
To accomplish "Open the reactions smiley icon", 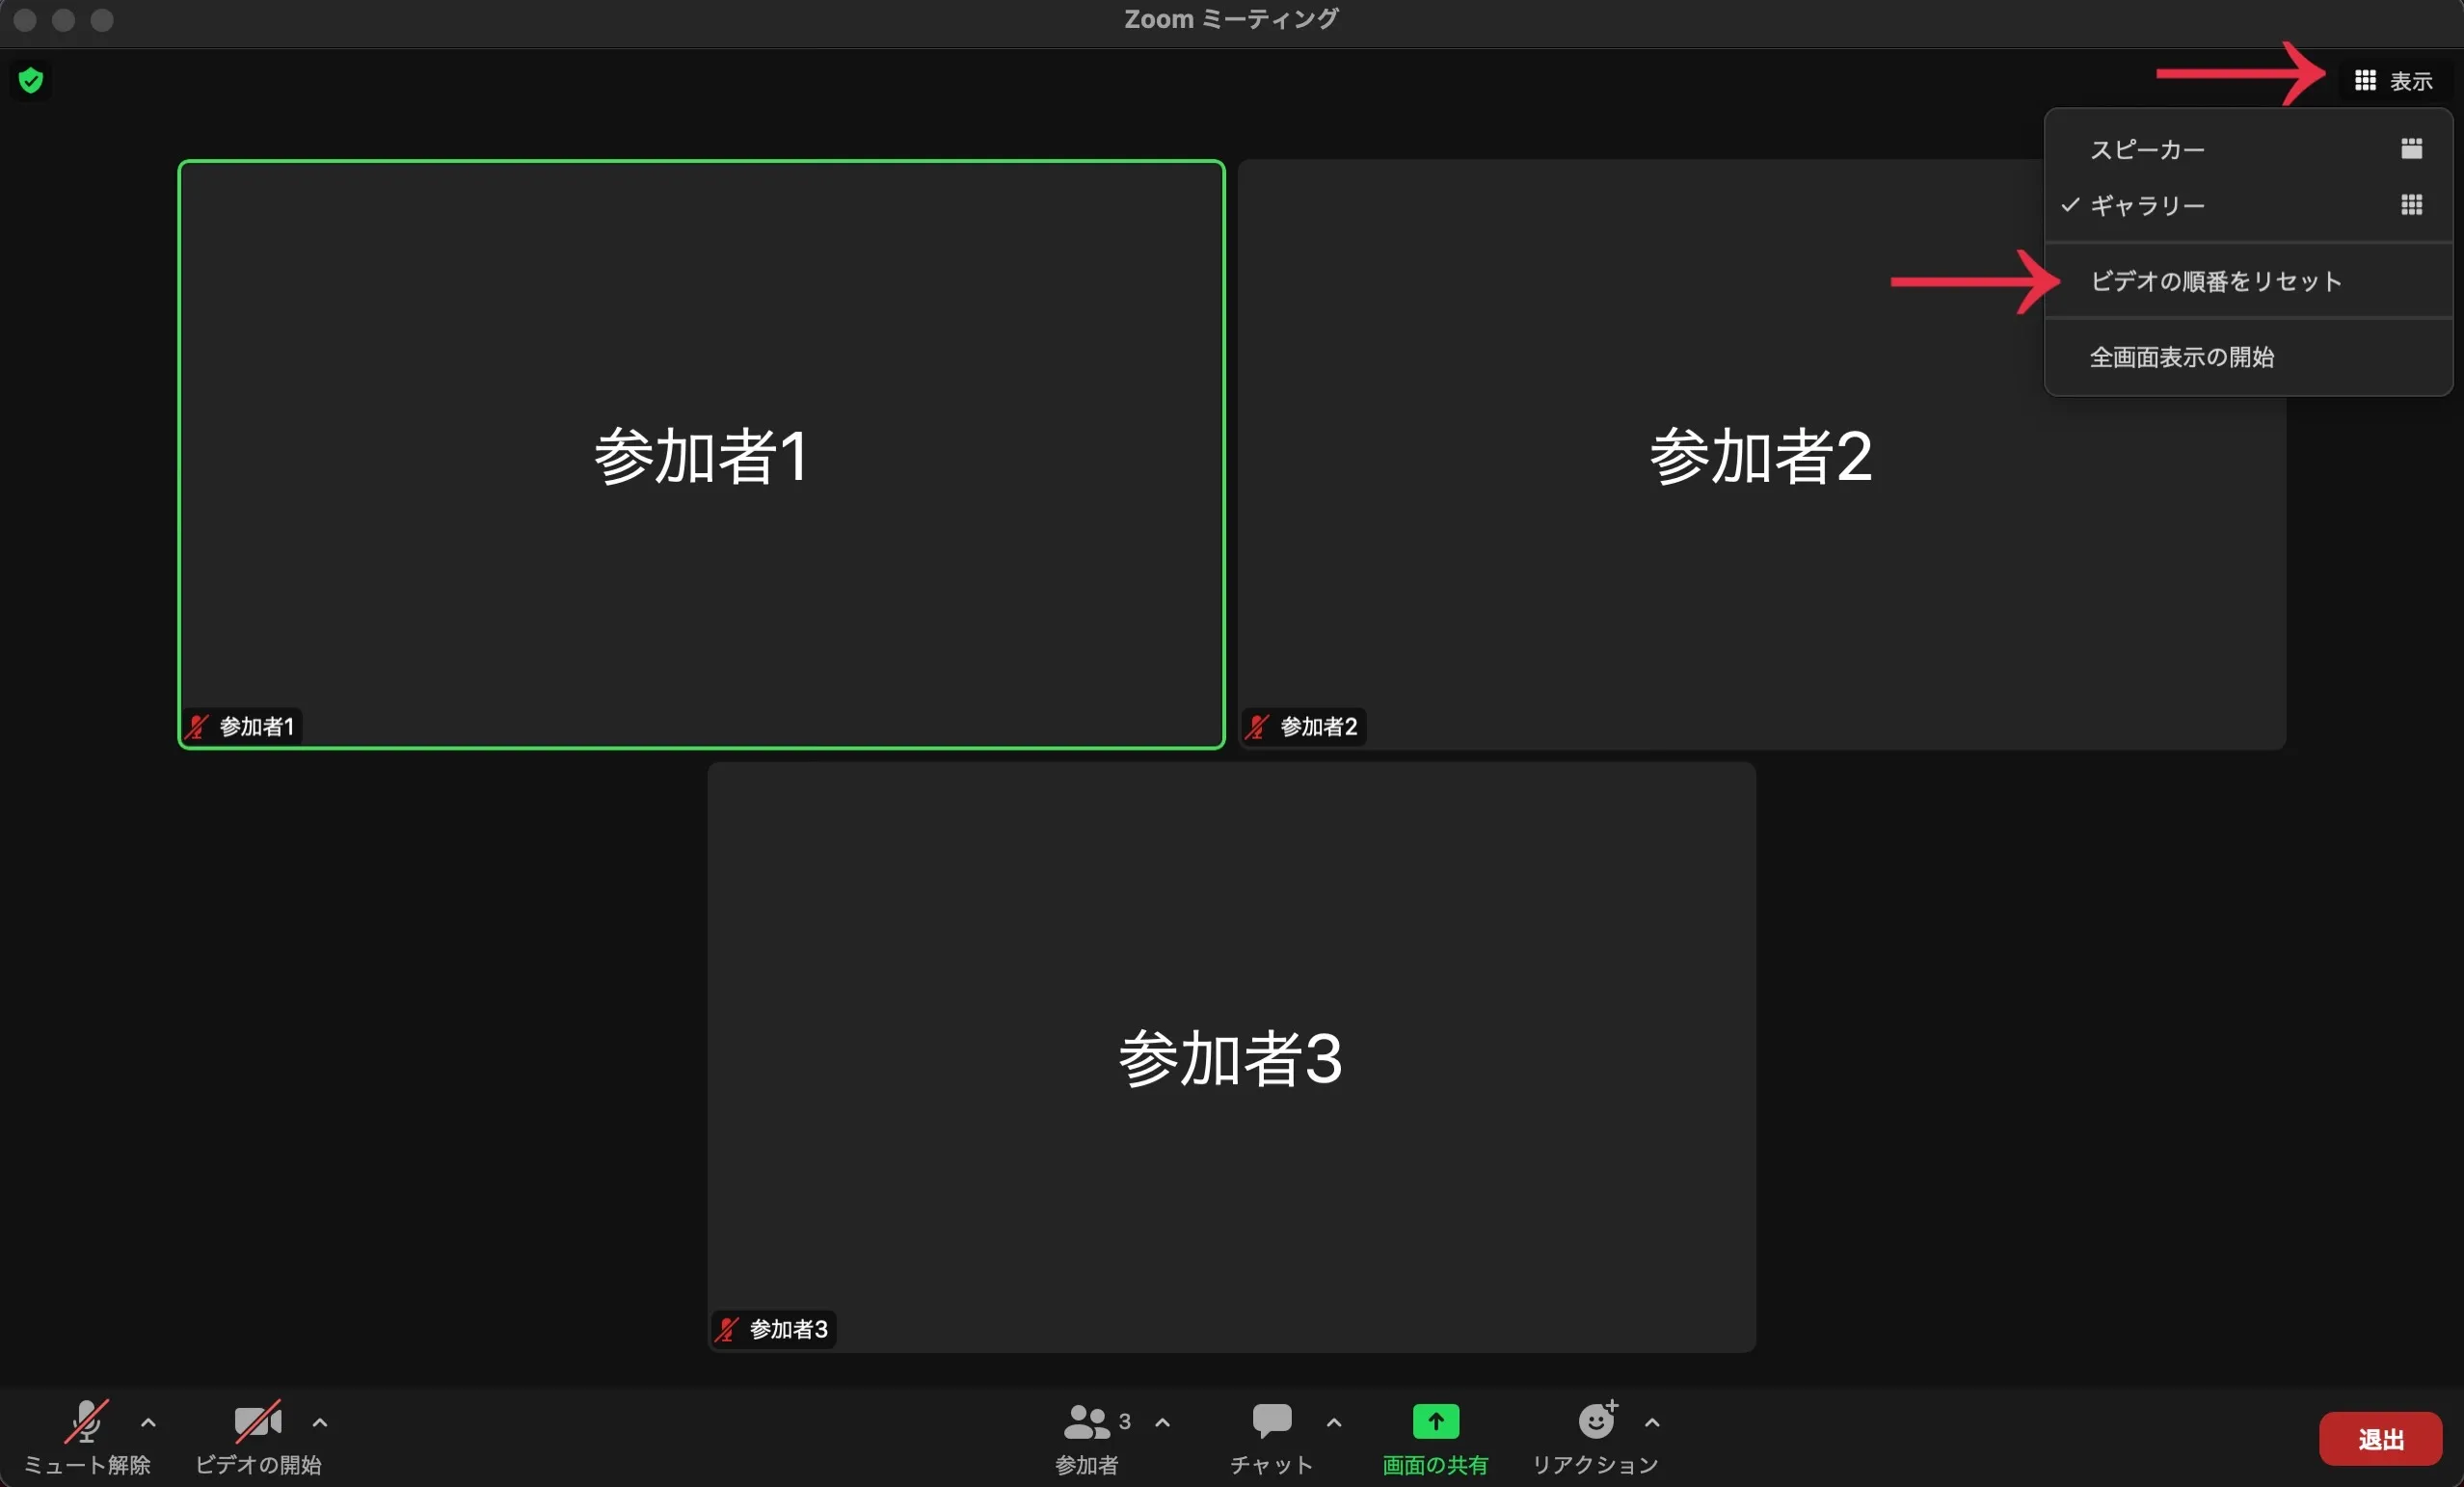I will point(1596,1420).
